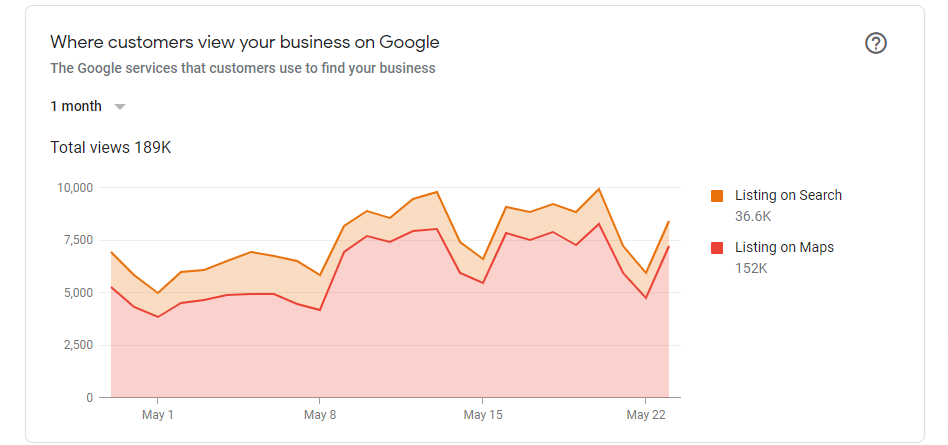
Task: Click the orange Listing on Search swatch
Action: click(x=717, y=195)
